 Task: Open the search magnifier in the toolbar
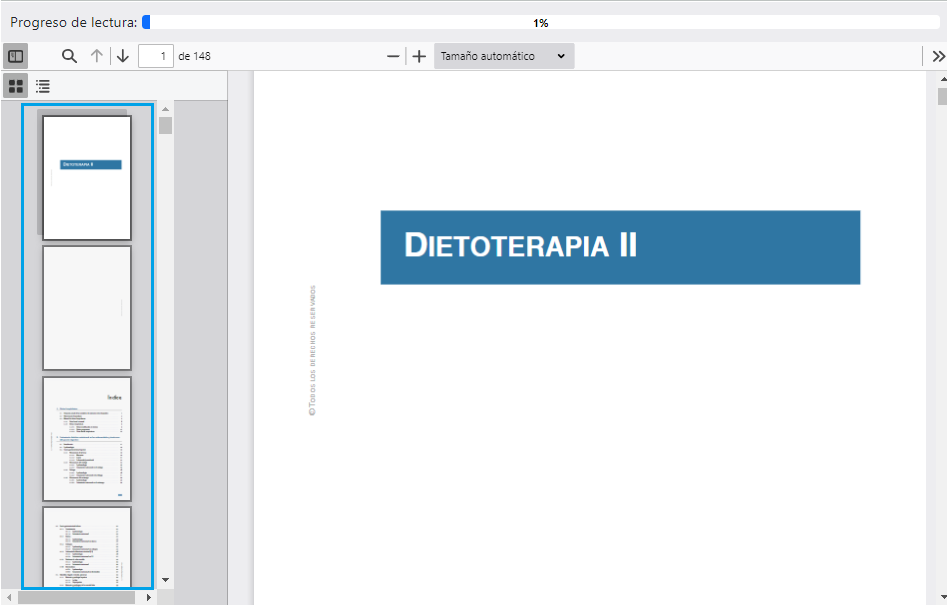click(x=69, y=56)
